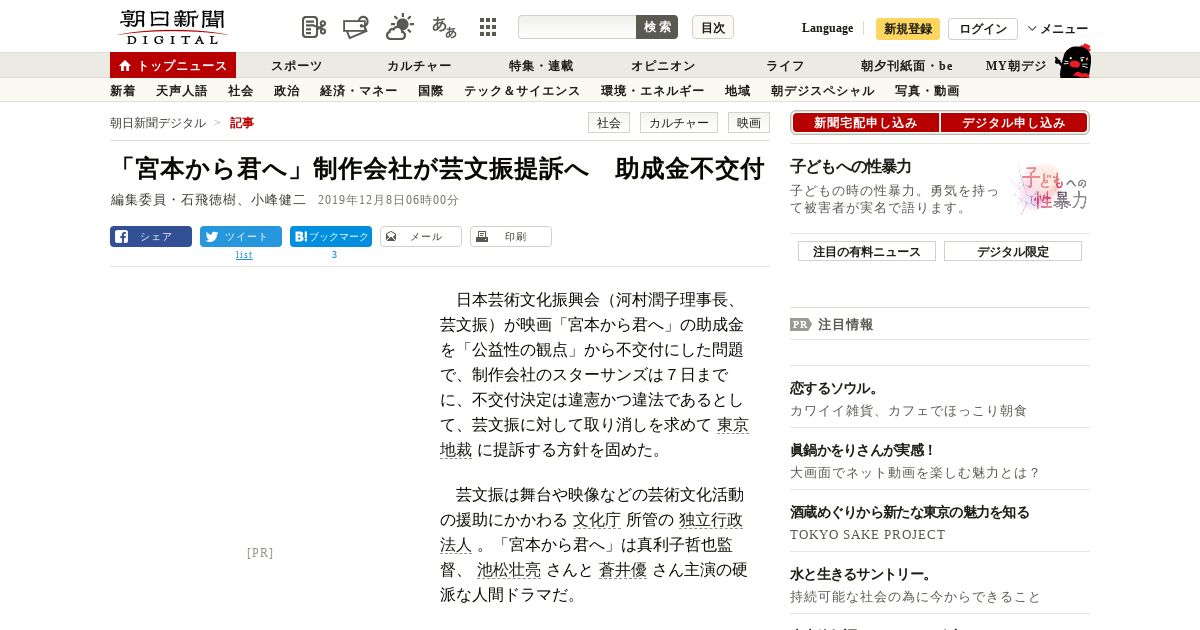This screenshot has width=1200, height=630.
Task: Open the tweet list link
Action: point(244,255)
